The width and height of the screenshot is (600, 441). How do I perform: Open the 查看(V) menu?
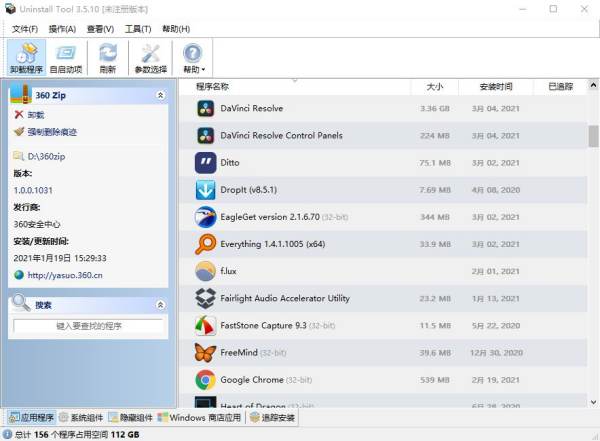coord(100,29)
